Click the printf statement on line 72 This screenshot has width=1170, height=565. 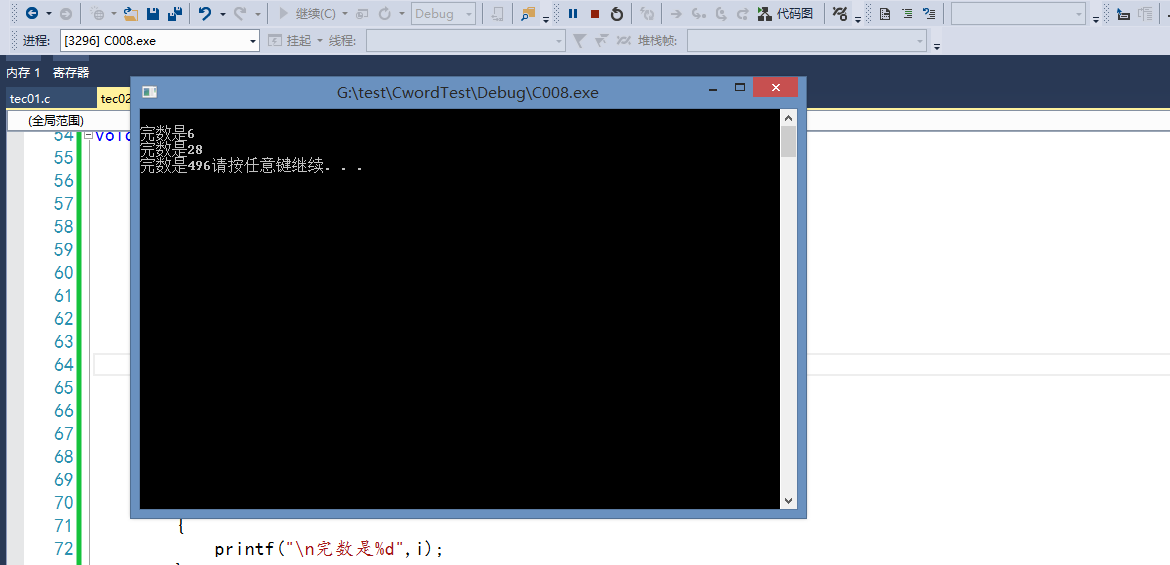329,549
